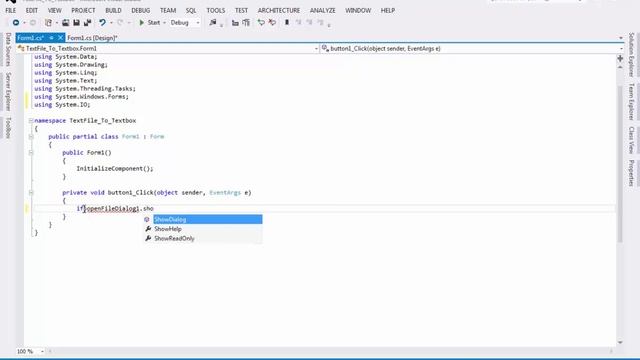Screen dimensions: 640x360
Task: Open the New Project icon dropdown arrow
Action: [57, 23]
